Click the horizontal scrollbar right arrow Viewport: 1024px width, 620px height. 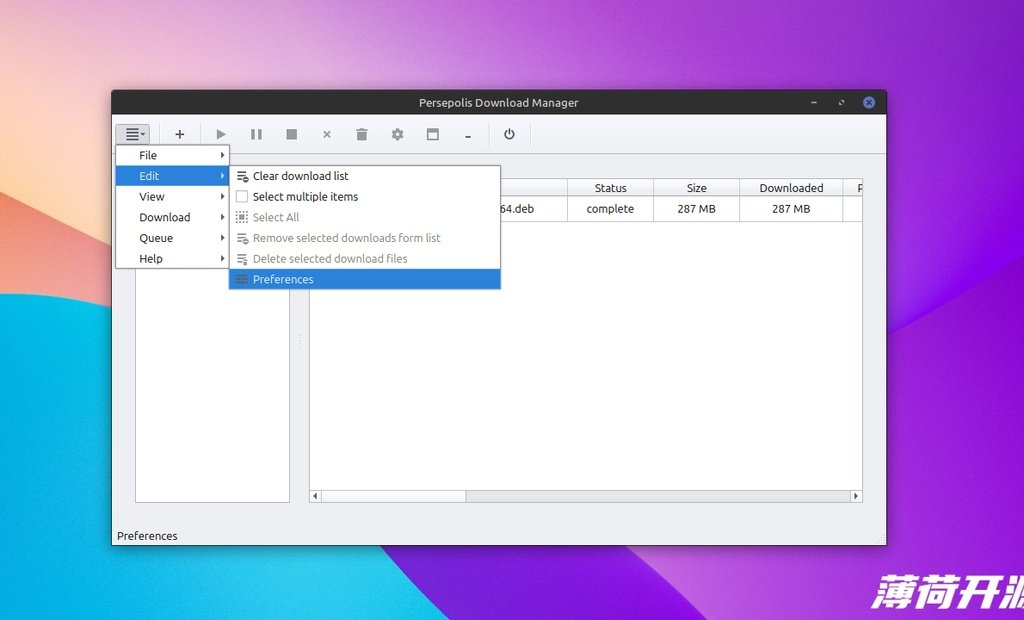point(856,497)
